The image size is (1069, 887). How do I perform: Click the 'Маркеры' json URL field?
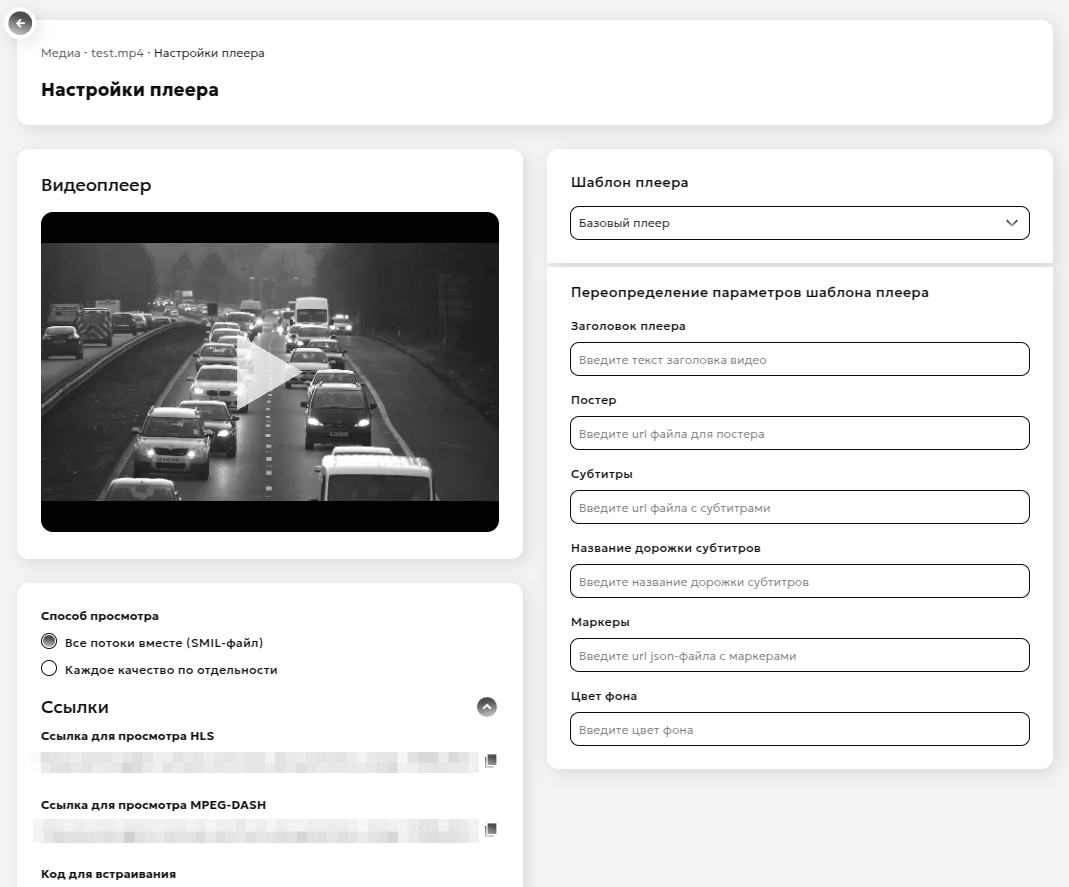(x=799, y=655)
